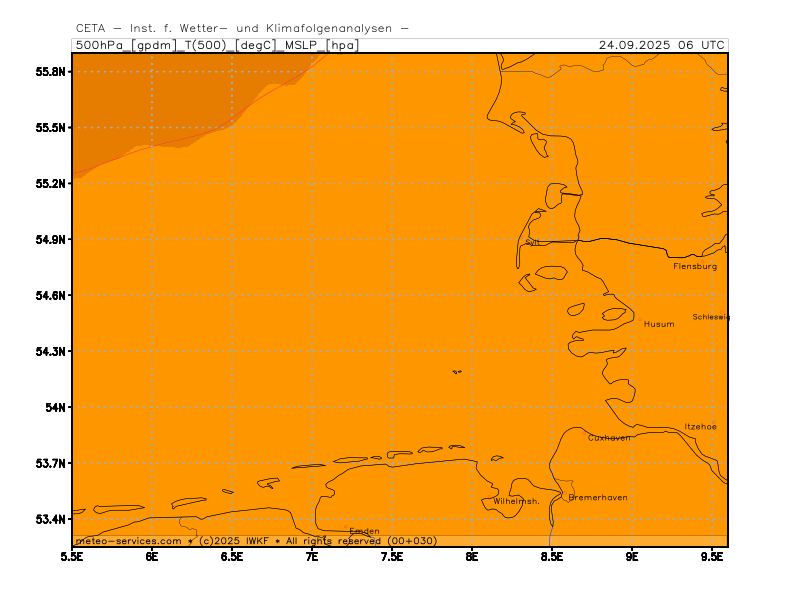This screenshot has height=600, width=800.
Task: Click the 55.5N latitude label
Action: tap(51, 128)
